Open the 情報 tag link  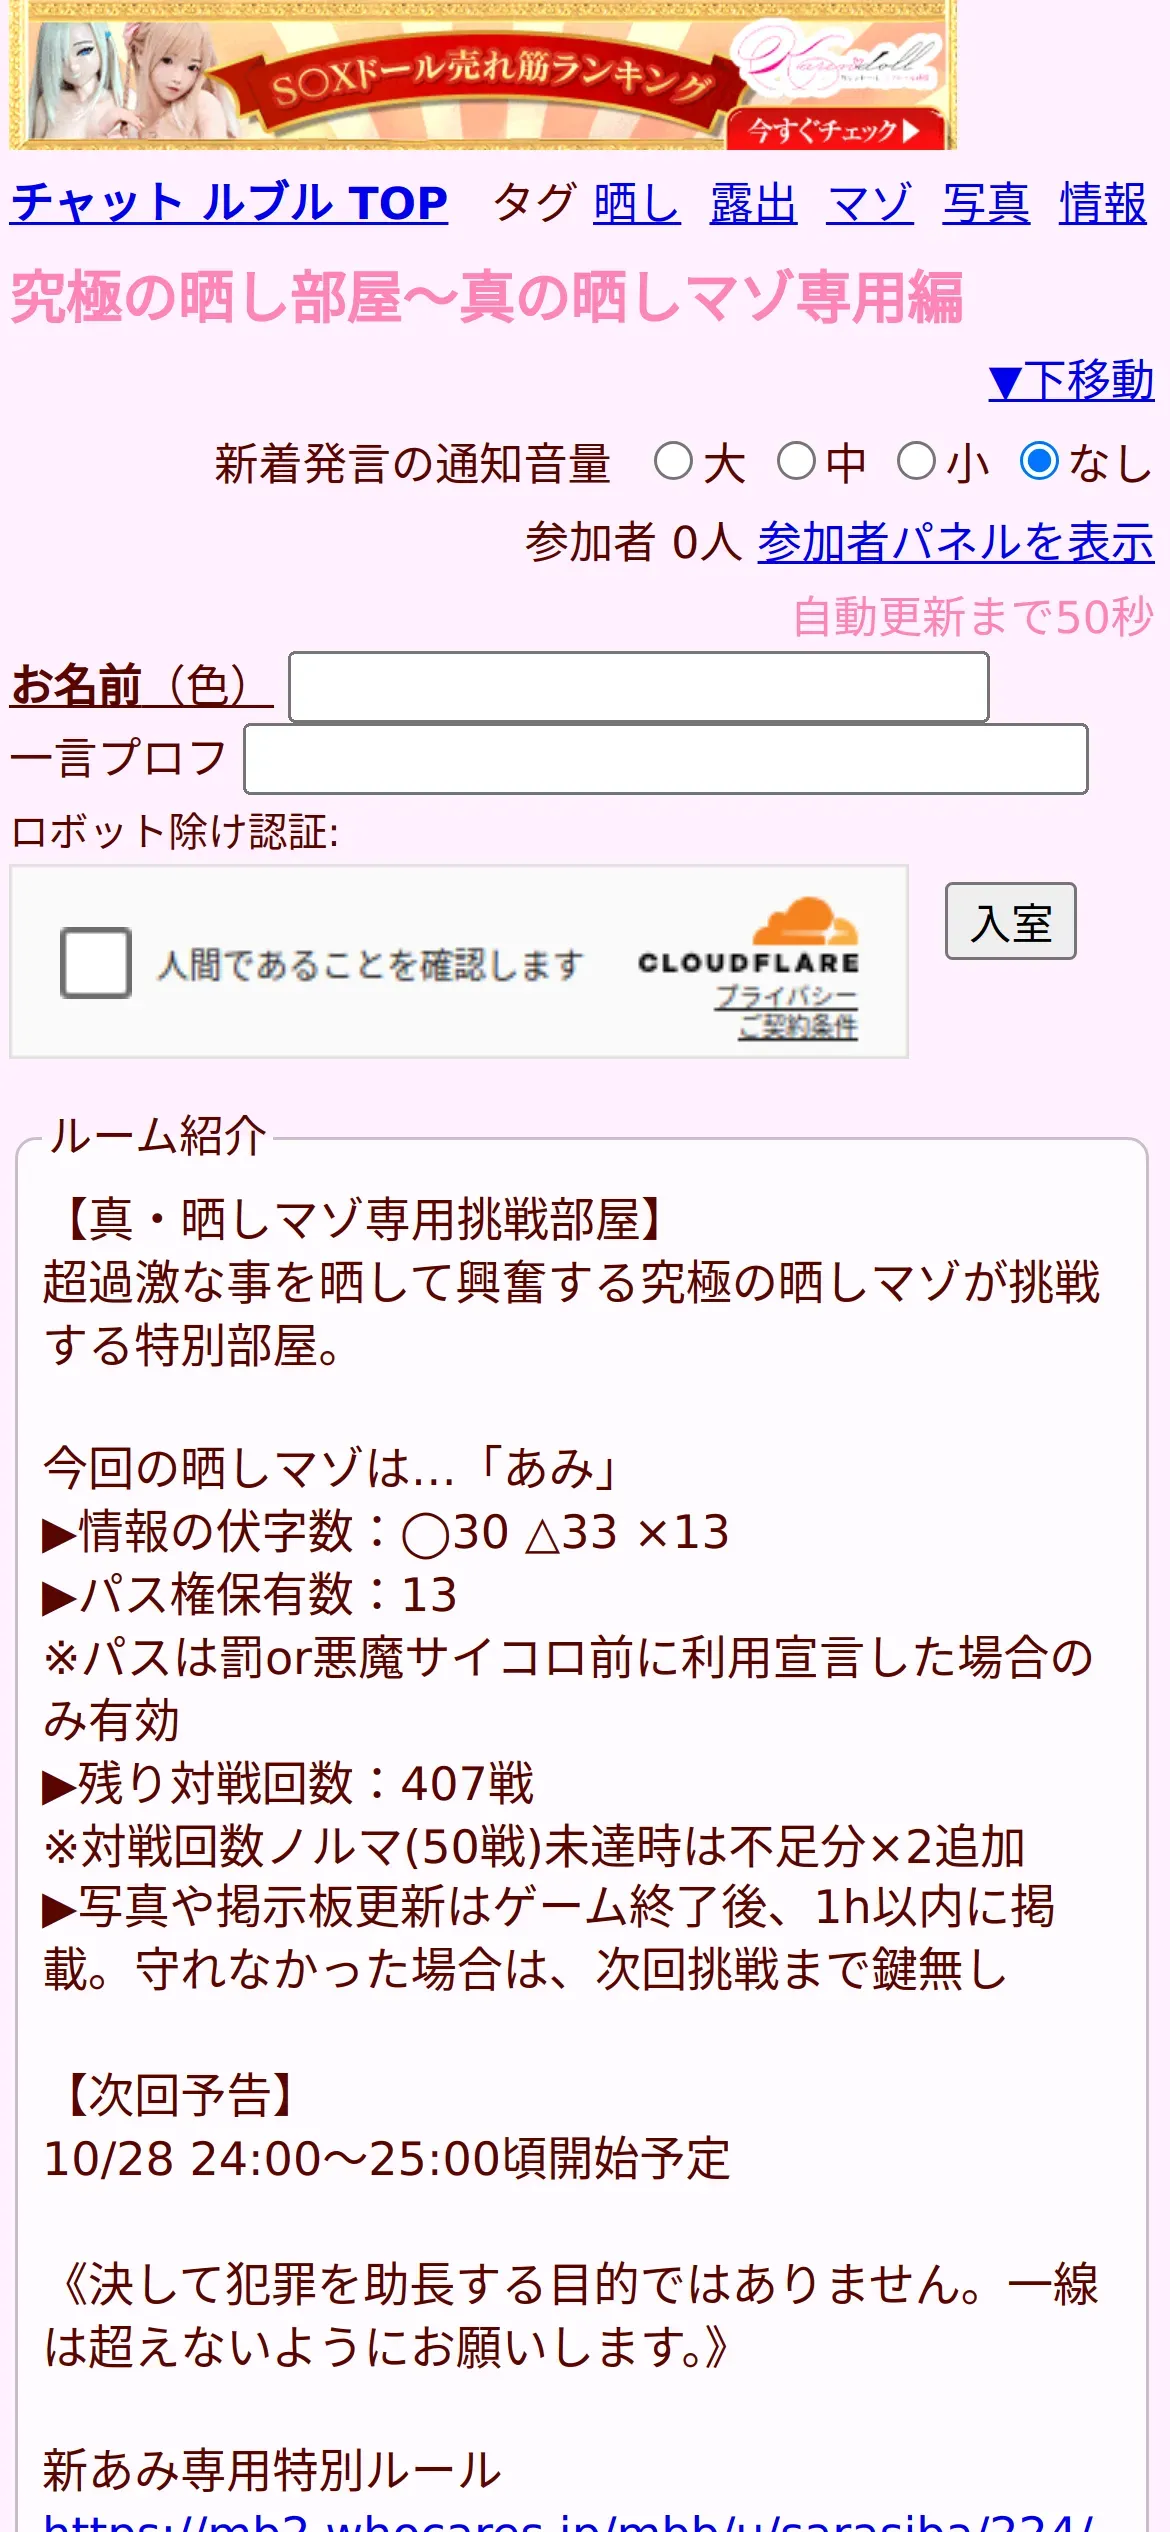[x=1103, y=204]
